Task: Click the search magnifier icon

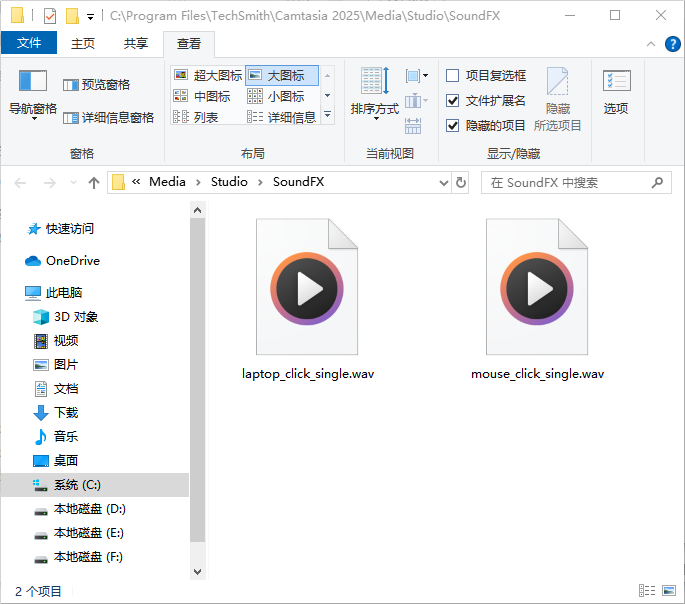Action: tap(657, 183)
